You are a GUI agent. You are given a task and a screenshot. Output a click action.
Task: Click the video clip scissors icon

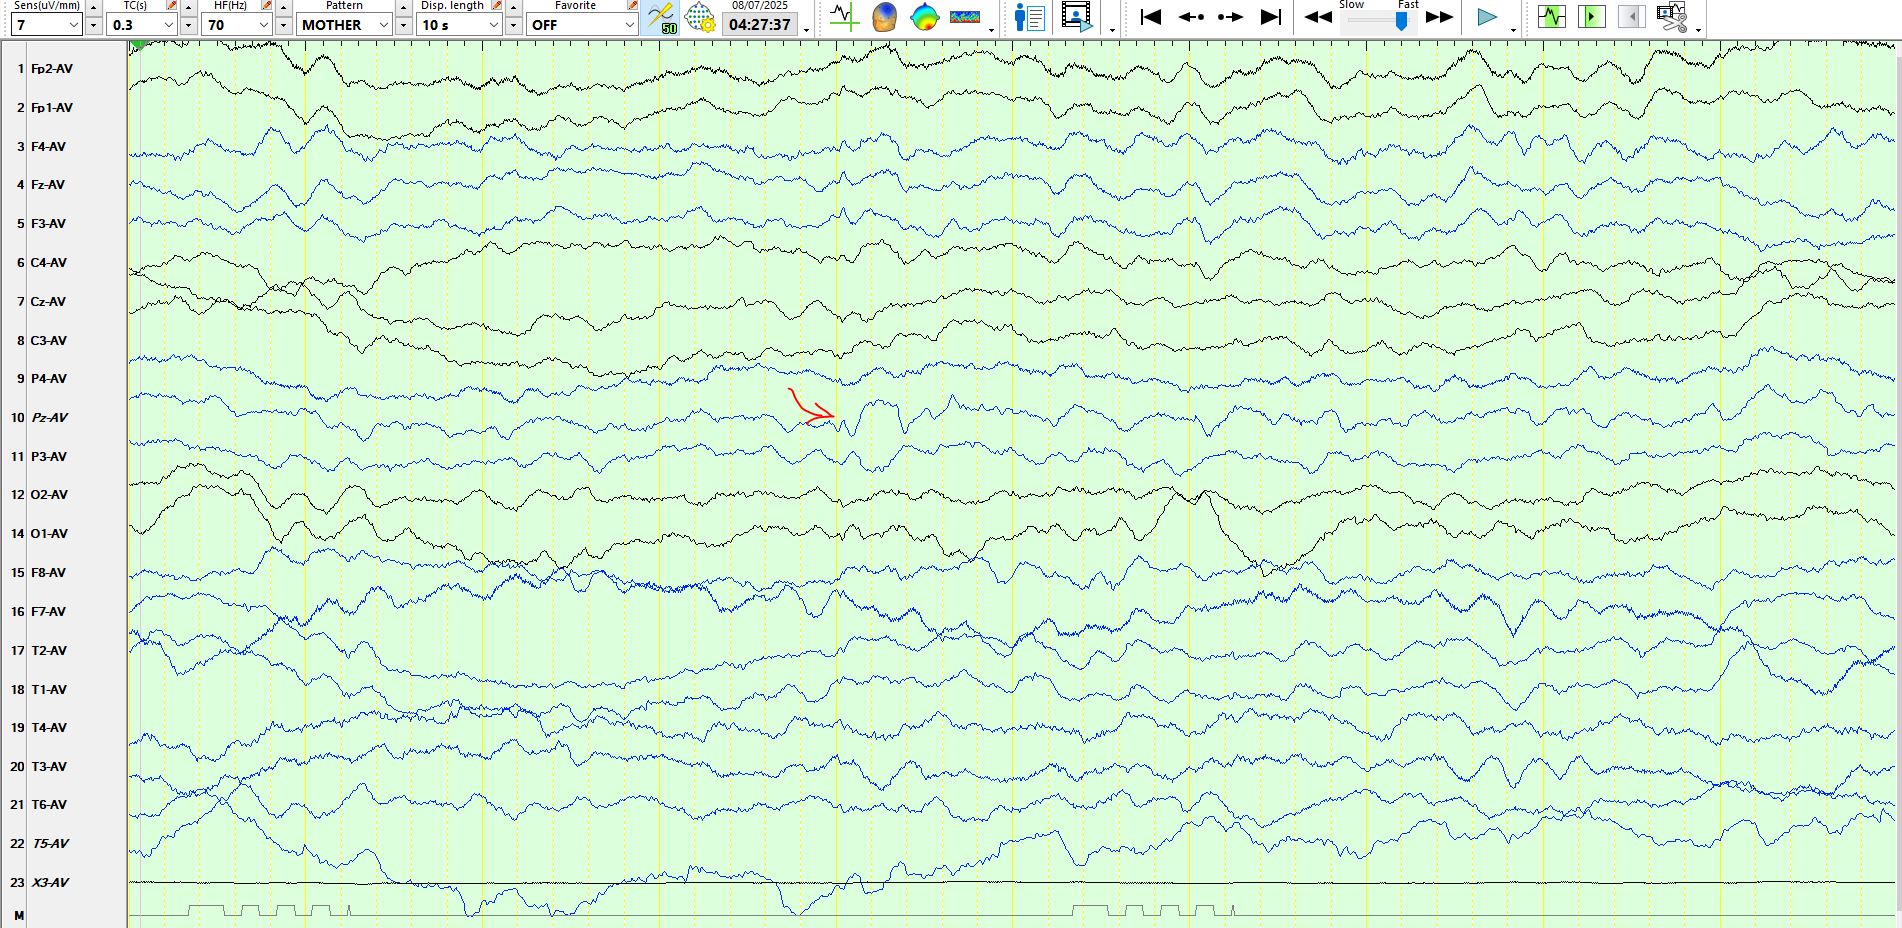pos(1671,17)
